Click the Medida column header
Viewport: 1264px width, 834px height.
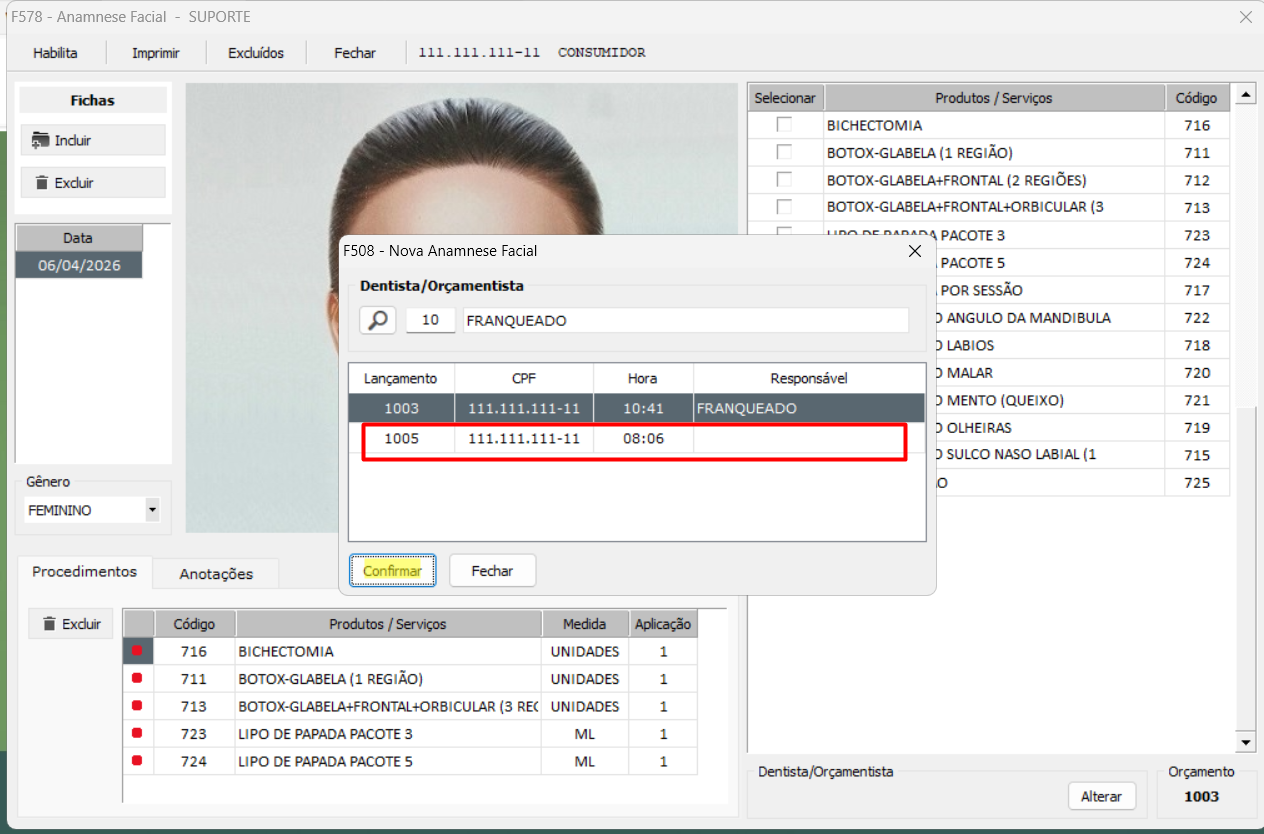[585, 624]
